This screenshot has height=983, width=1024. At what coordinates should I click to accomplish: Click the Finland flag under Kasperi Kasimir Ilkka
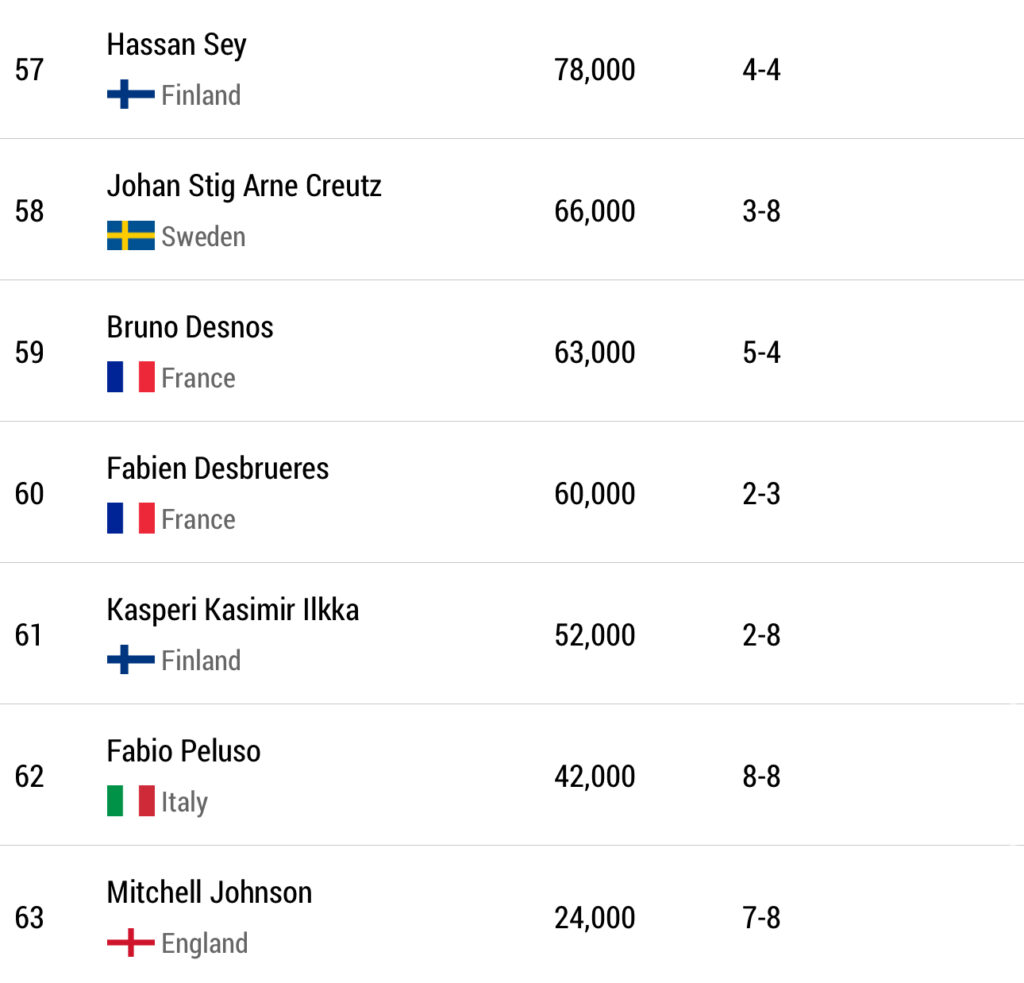[130, 660]
